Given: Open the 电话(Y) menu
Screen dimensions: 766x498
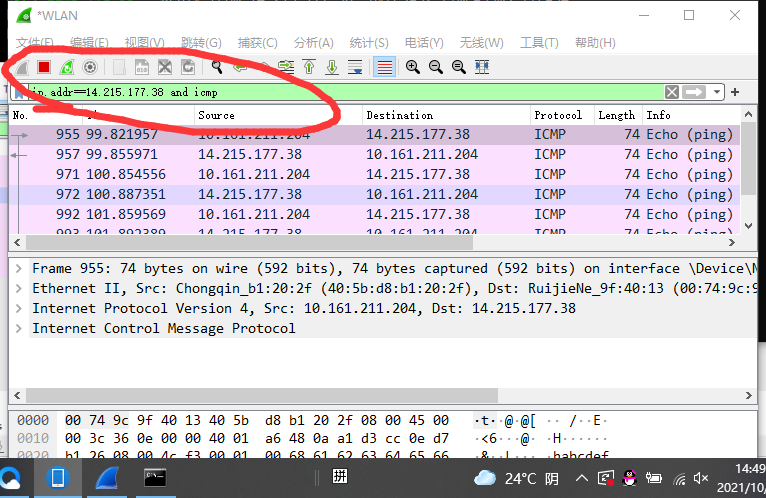Looking at the screenshot, I should (x=424, y=43).
